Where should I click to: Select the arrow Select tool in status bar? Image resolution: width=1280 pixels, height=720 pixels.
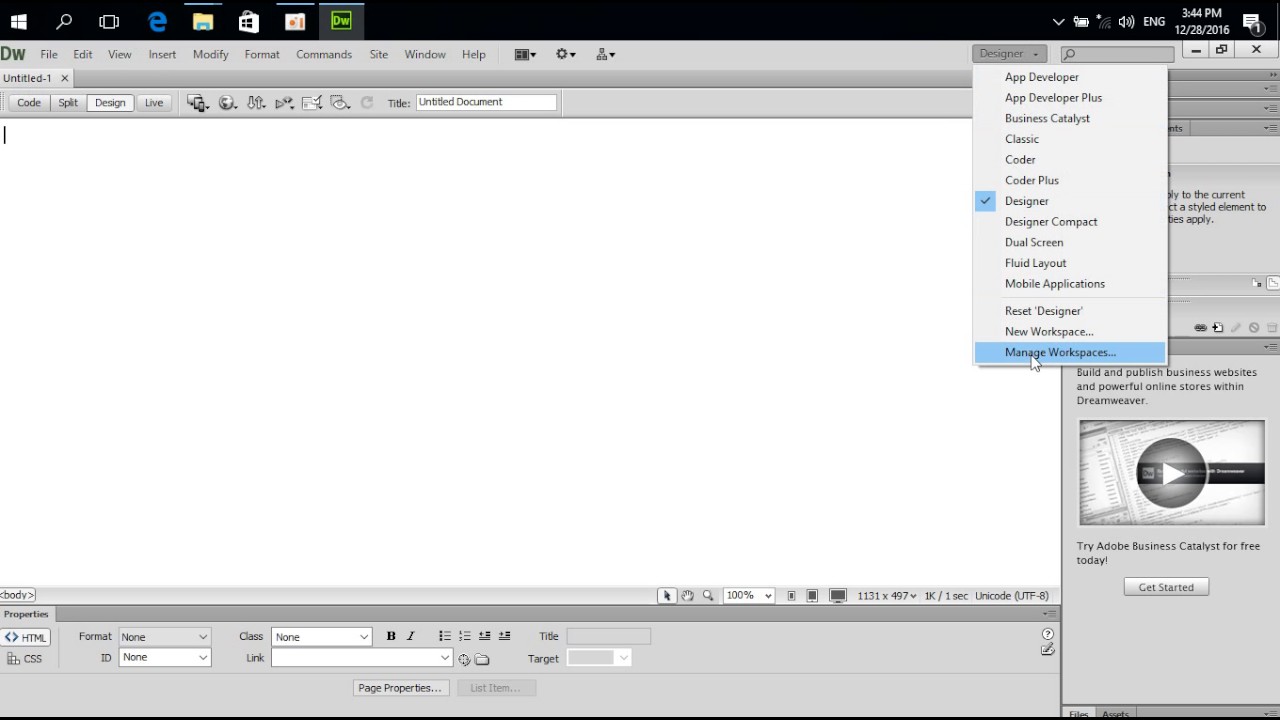(x=667, y=596)
